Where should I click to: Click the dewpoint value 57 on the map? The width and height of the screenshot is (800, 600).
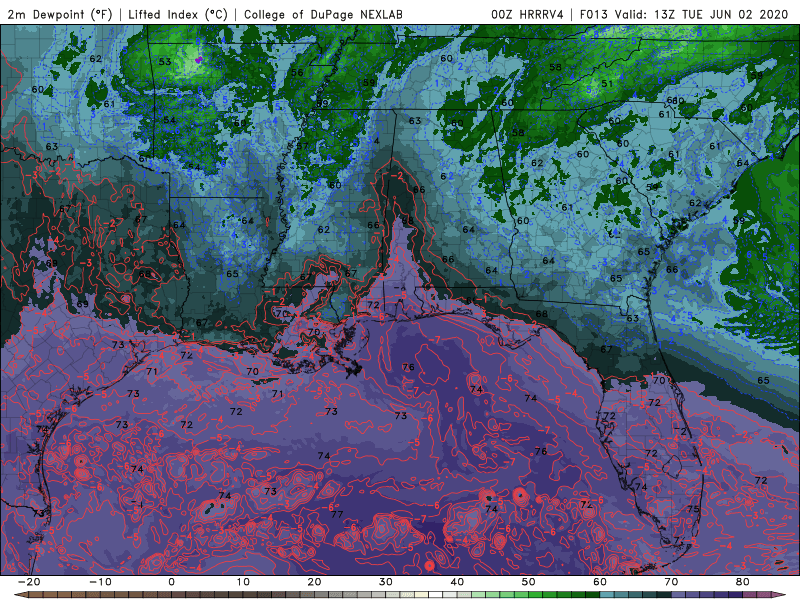pyautogui.click(x=303, y=146)
